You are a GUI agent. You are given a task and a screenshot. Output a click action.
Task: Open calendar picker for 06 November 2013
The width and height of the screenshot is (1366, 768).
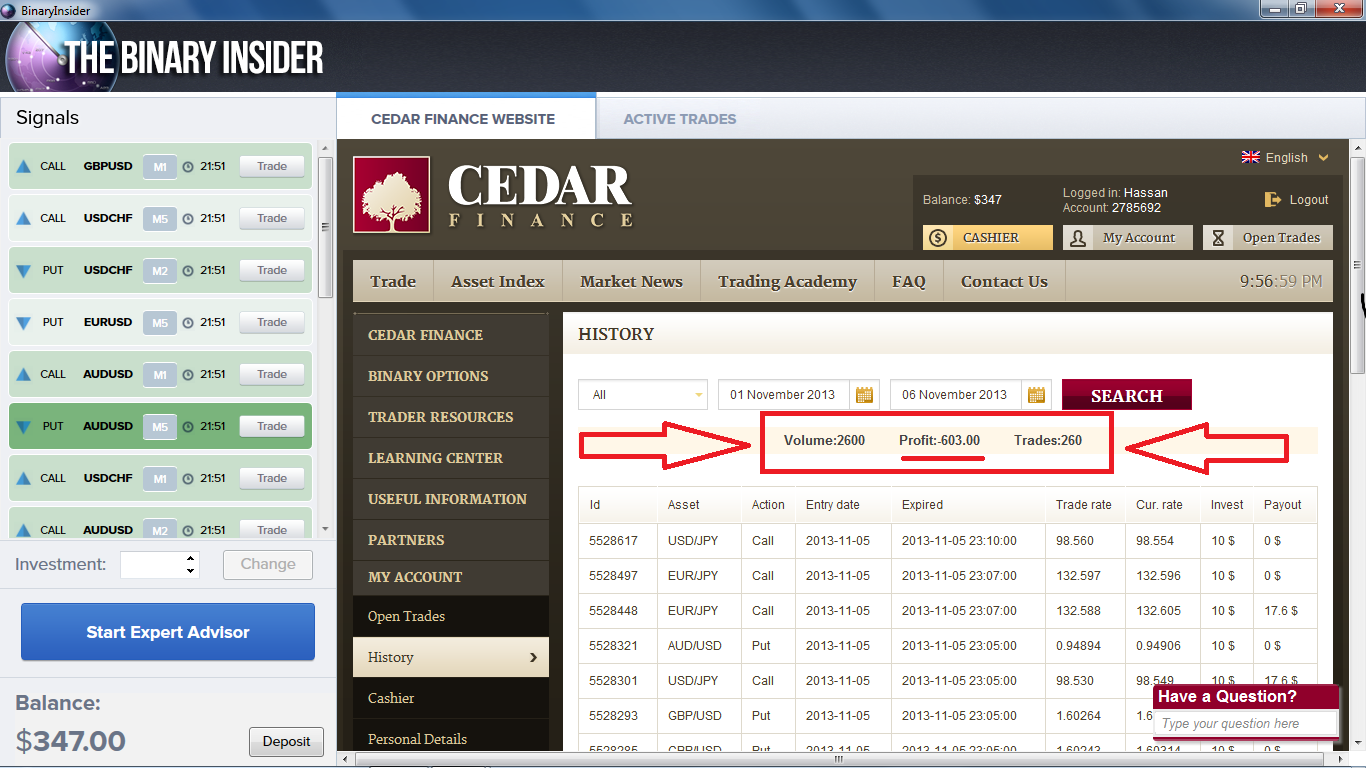[1036, 395]
